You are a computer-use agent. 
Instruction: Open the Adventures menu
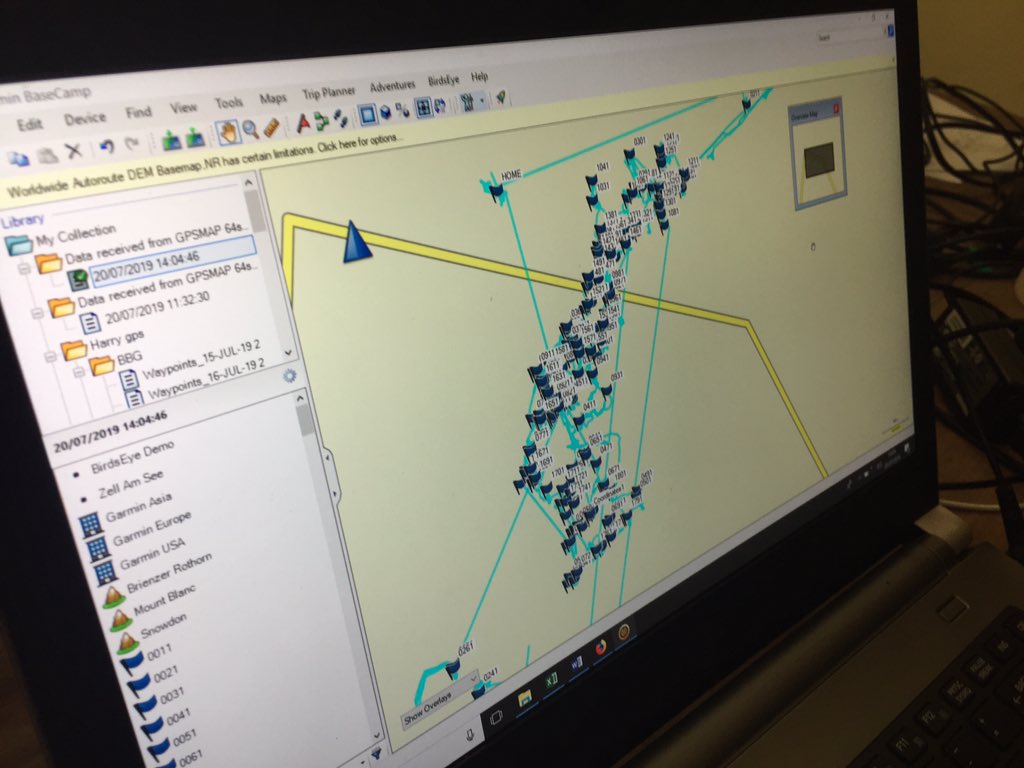pyautogui.click(x=392, y=86)
